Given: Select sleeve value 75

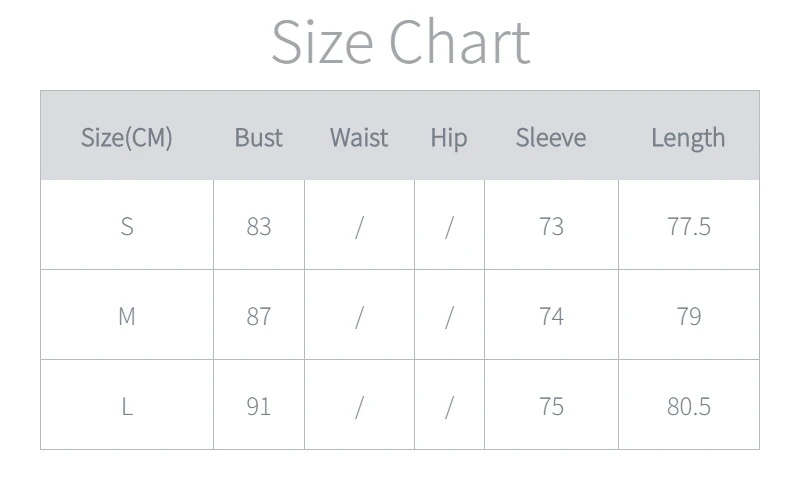Looking at the screenshot, I should click(551, 406).
